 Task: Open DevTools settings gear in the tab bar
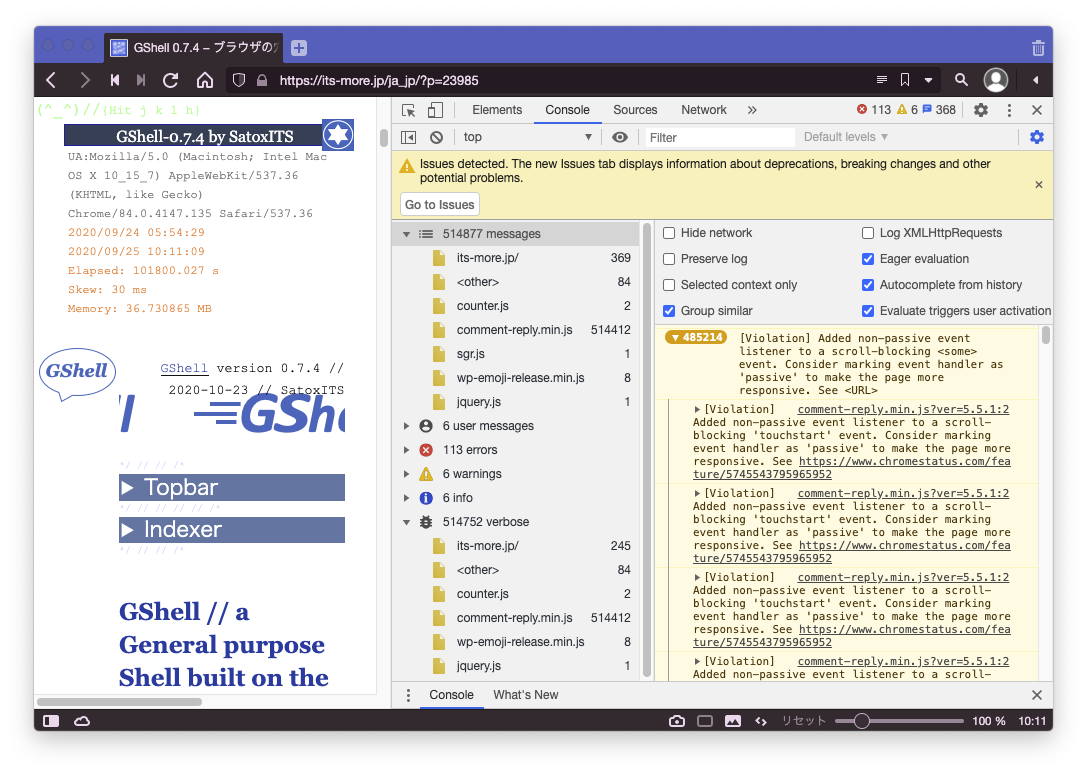[981, 110]
